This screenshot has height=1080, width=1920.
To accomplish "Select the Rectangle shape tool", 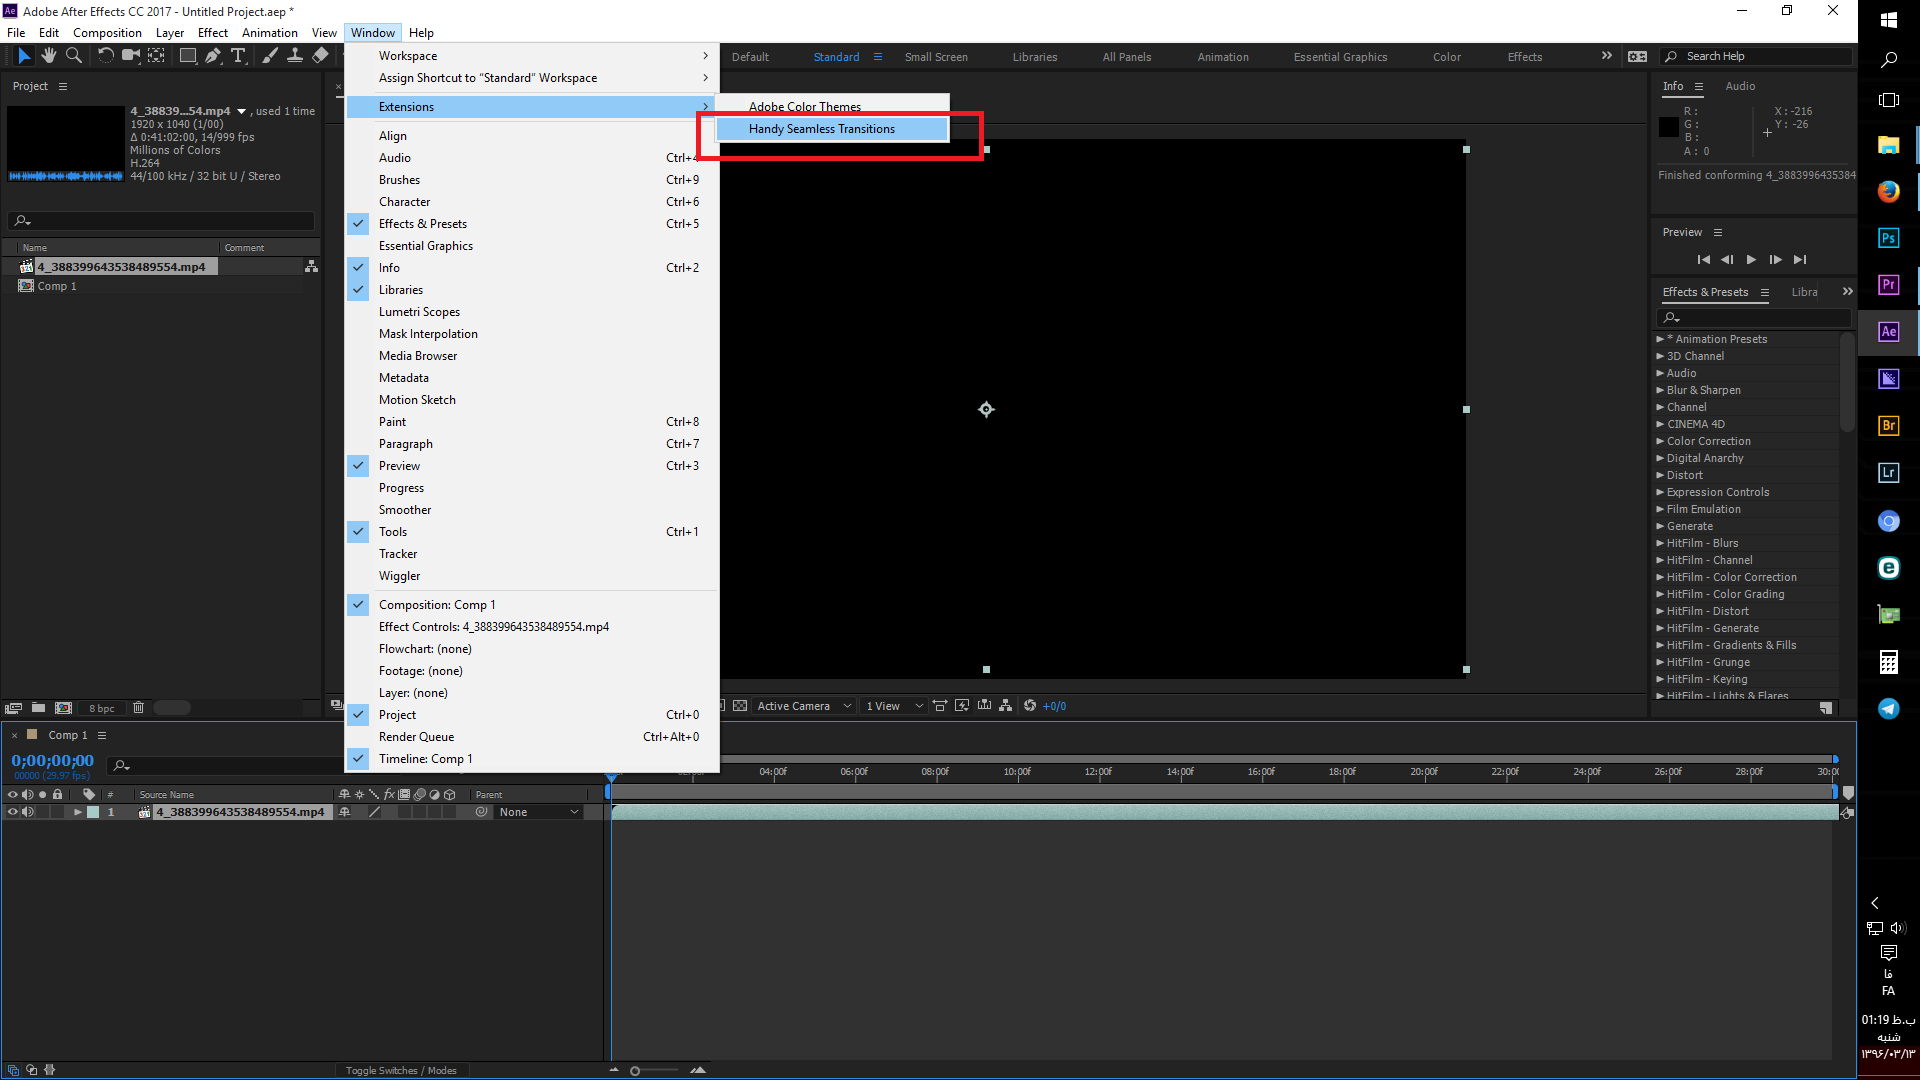I will point(187,56).
